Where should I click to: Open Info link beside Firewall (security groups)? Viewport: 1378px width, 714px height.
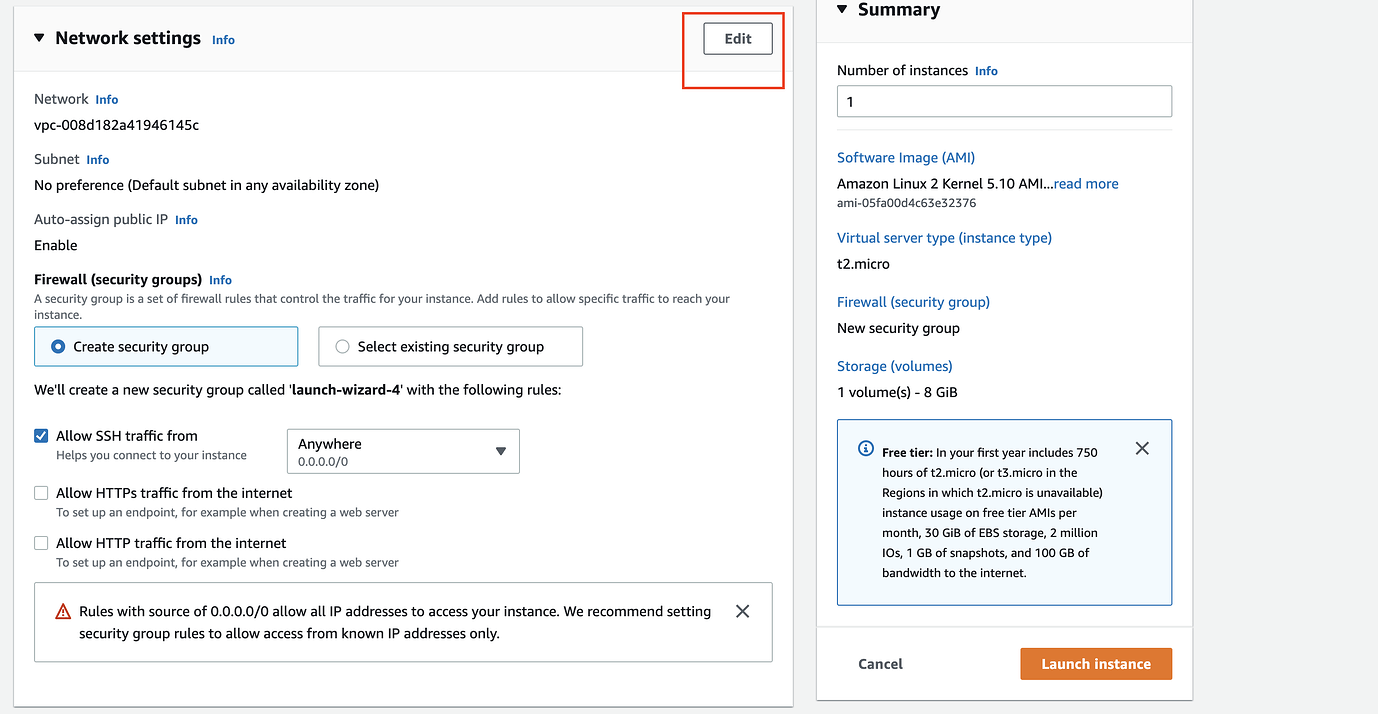point(220,280)
